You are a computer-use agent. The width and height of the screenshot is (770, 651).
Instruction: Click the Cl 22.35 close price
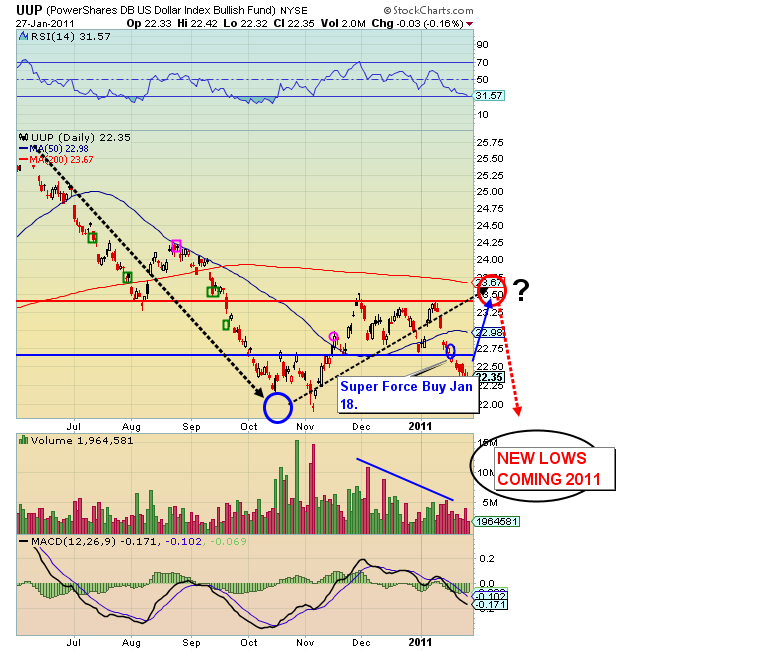point(294,24)
